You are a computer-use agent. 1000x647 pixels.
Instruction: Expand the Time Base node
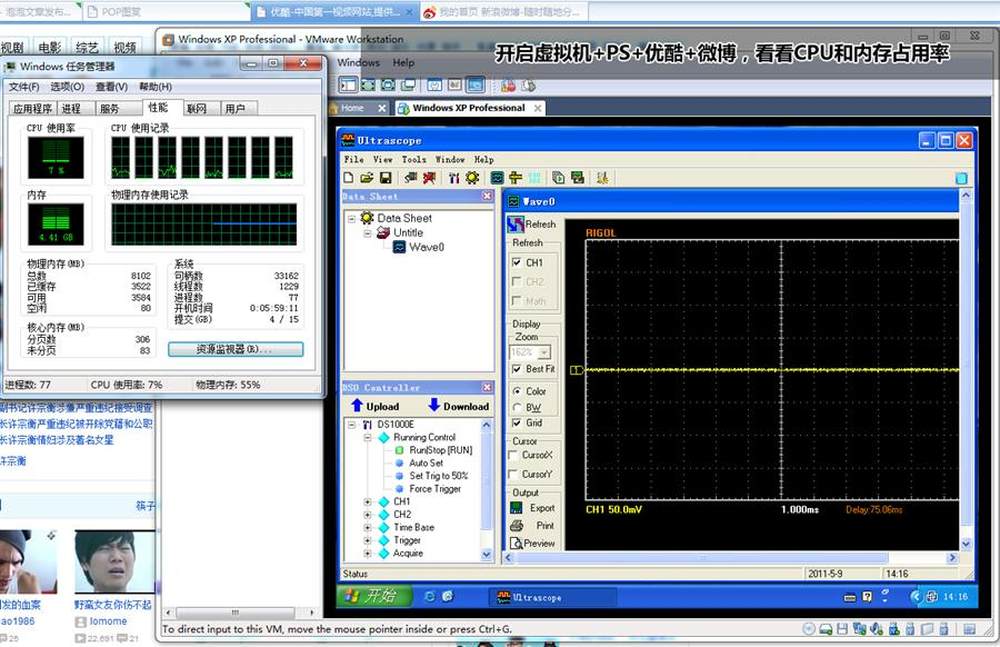367,528
